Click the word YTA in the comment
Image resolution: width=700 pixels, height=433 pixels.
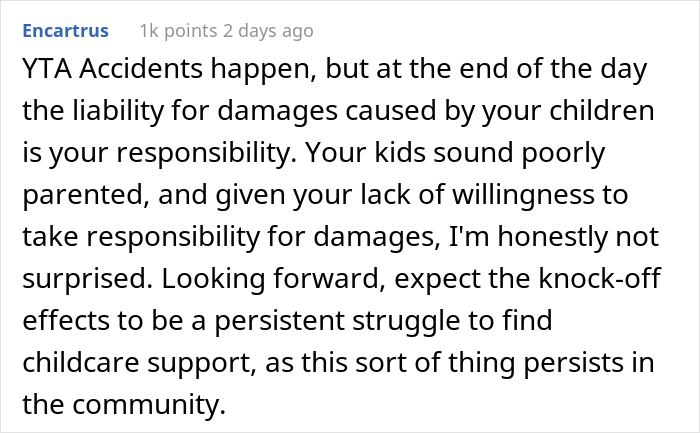click(x=47, y=69)
